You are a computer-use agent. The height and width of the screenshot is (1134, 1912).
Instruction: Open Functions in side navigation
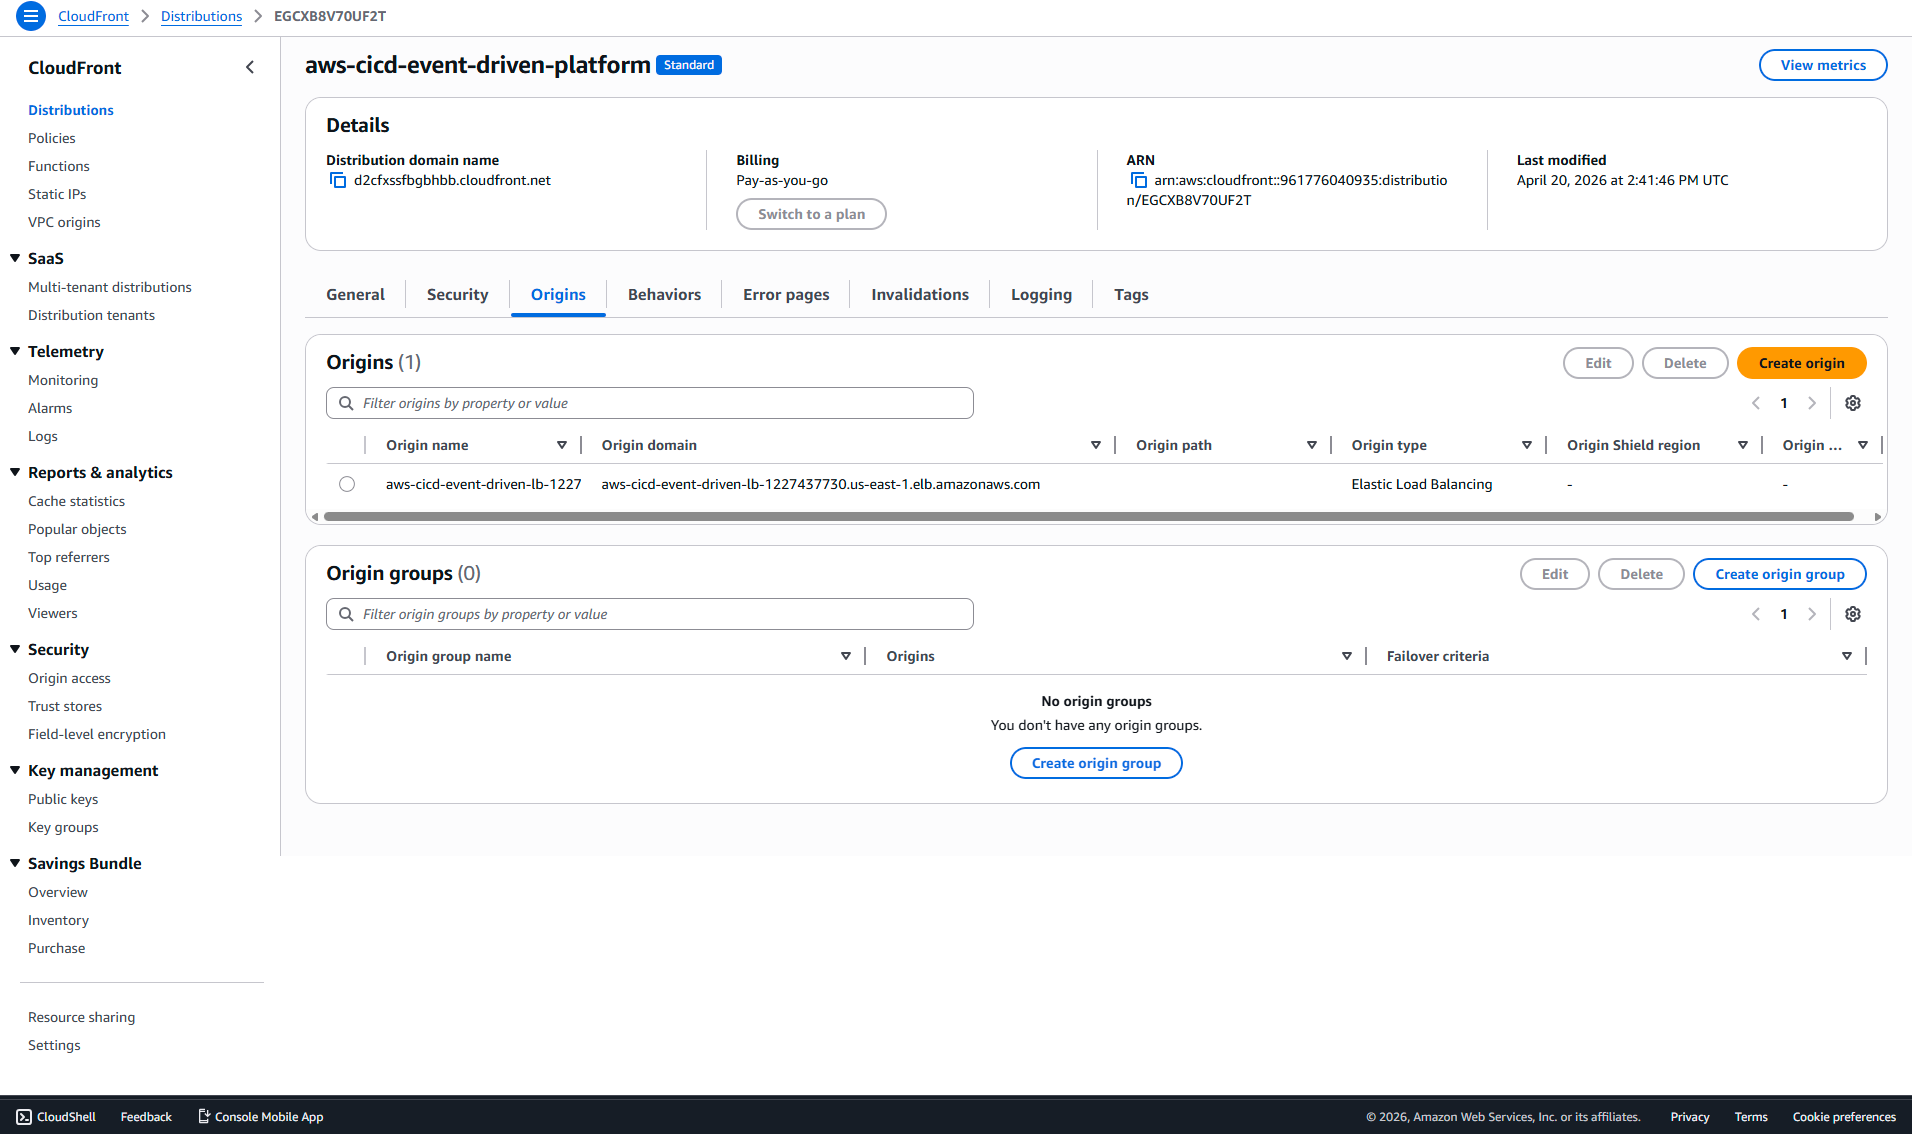[x=59, y=166]
